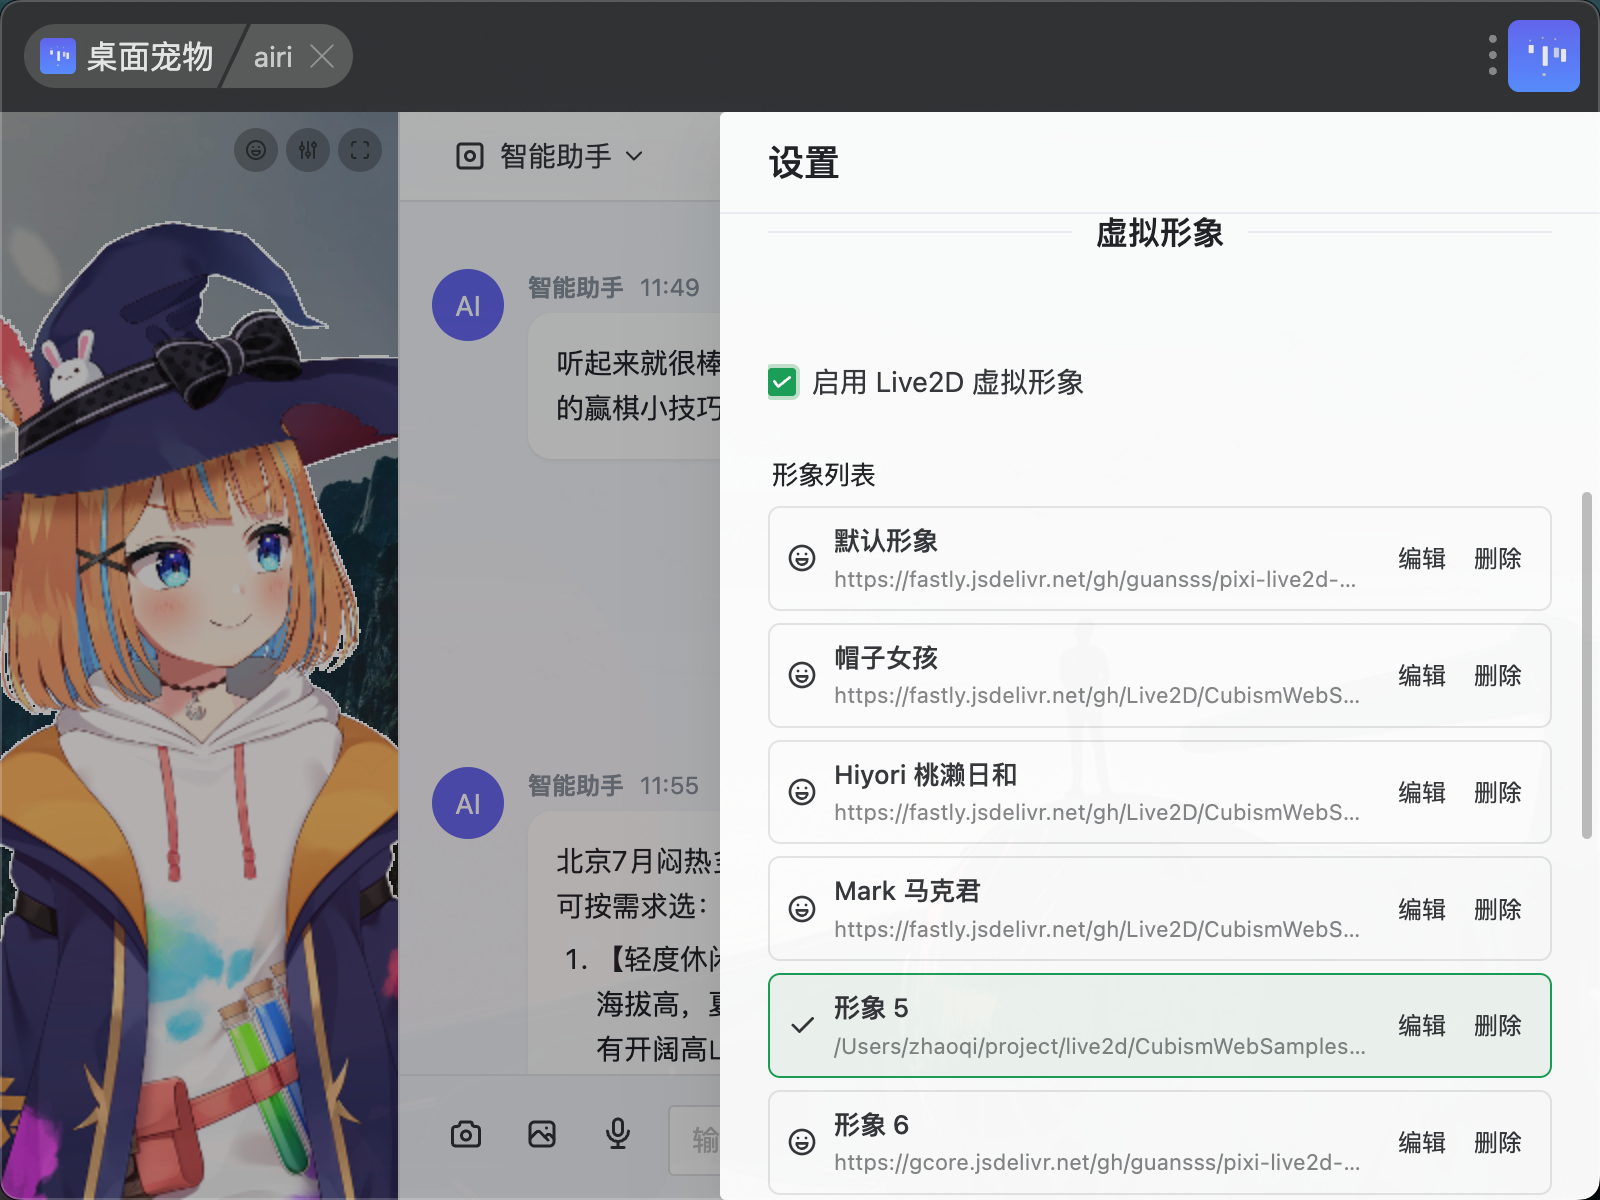Edit the 形象 5 avatar
This screenshot has height=1200, width=1600.
click(x=1422, y=1025)
